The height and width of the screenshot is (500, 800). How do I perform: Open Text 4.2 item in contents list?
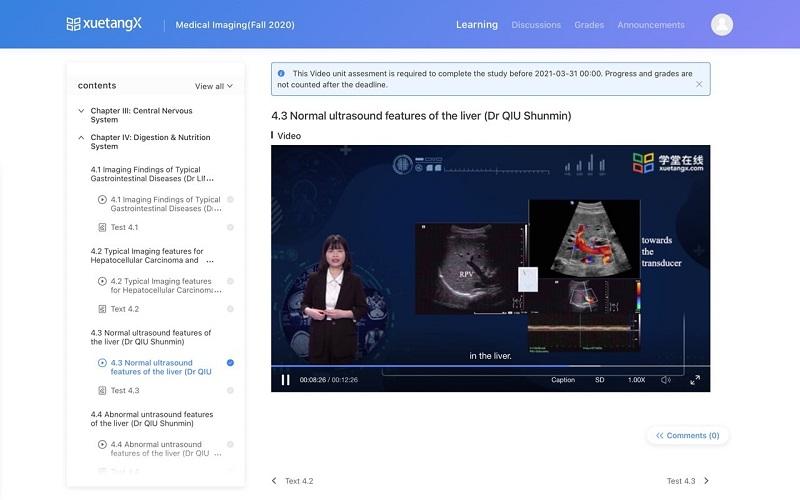coord(125,309)
